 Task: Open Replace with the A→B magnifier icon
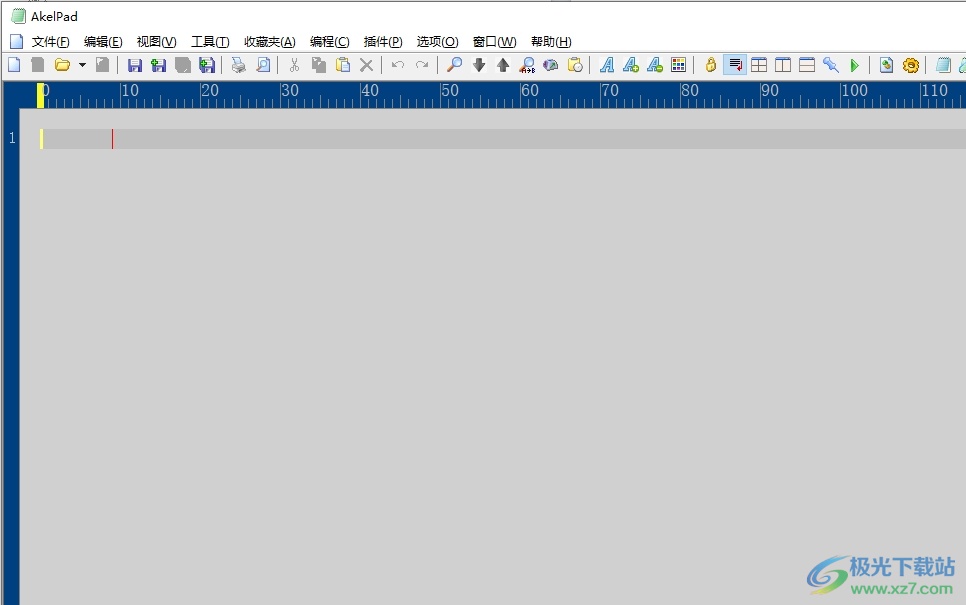coord(527,65)
